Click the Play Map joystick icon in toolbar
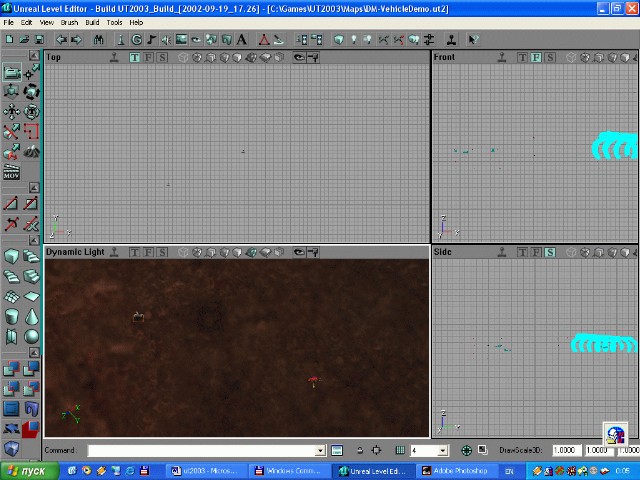Screen dimensions: 640x480 pyautogui.click(x=451, y=40)
